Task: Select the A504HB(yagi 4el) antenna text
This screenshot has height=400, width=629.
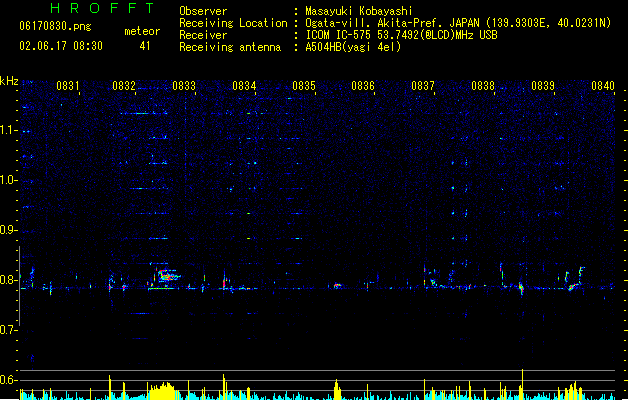Action: (x=353, y=47)
